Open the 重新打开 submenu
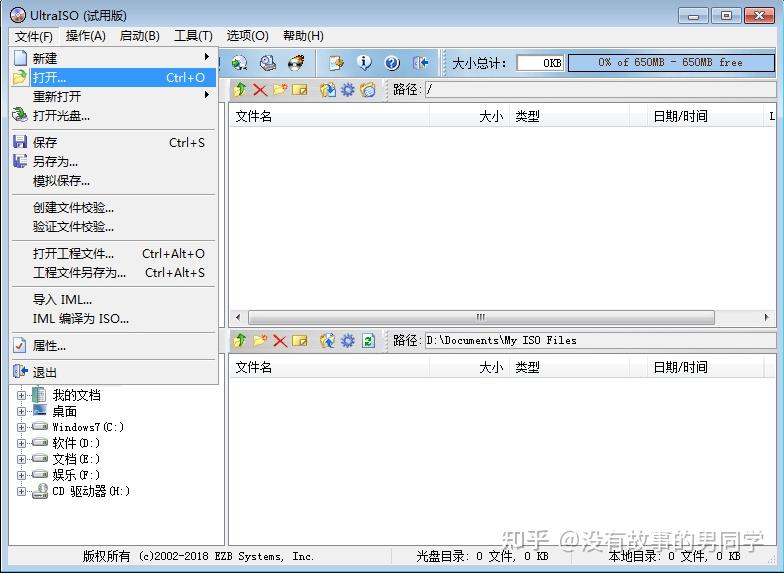The width and height of the screenshot is (784, 573). pos(114,96)
